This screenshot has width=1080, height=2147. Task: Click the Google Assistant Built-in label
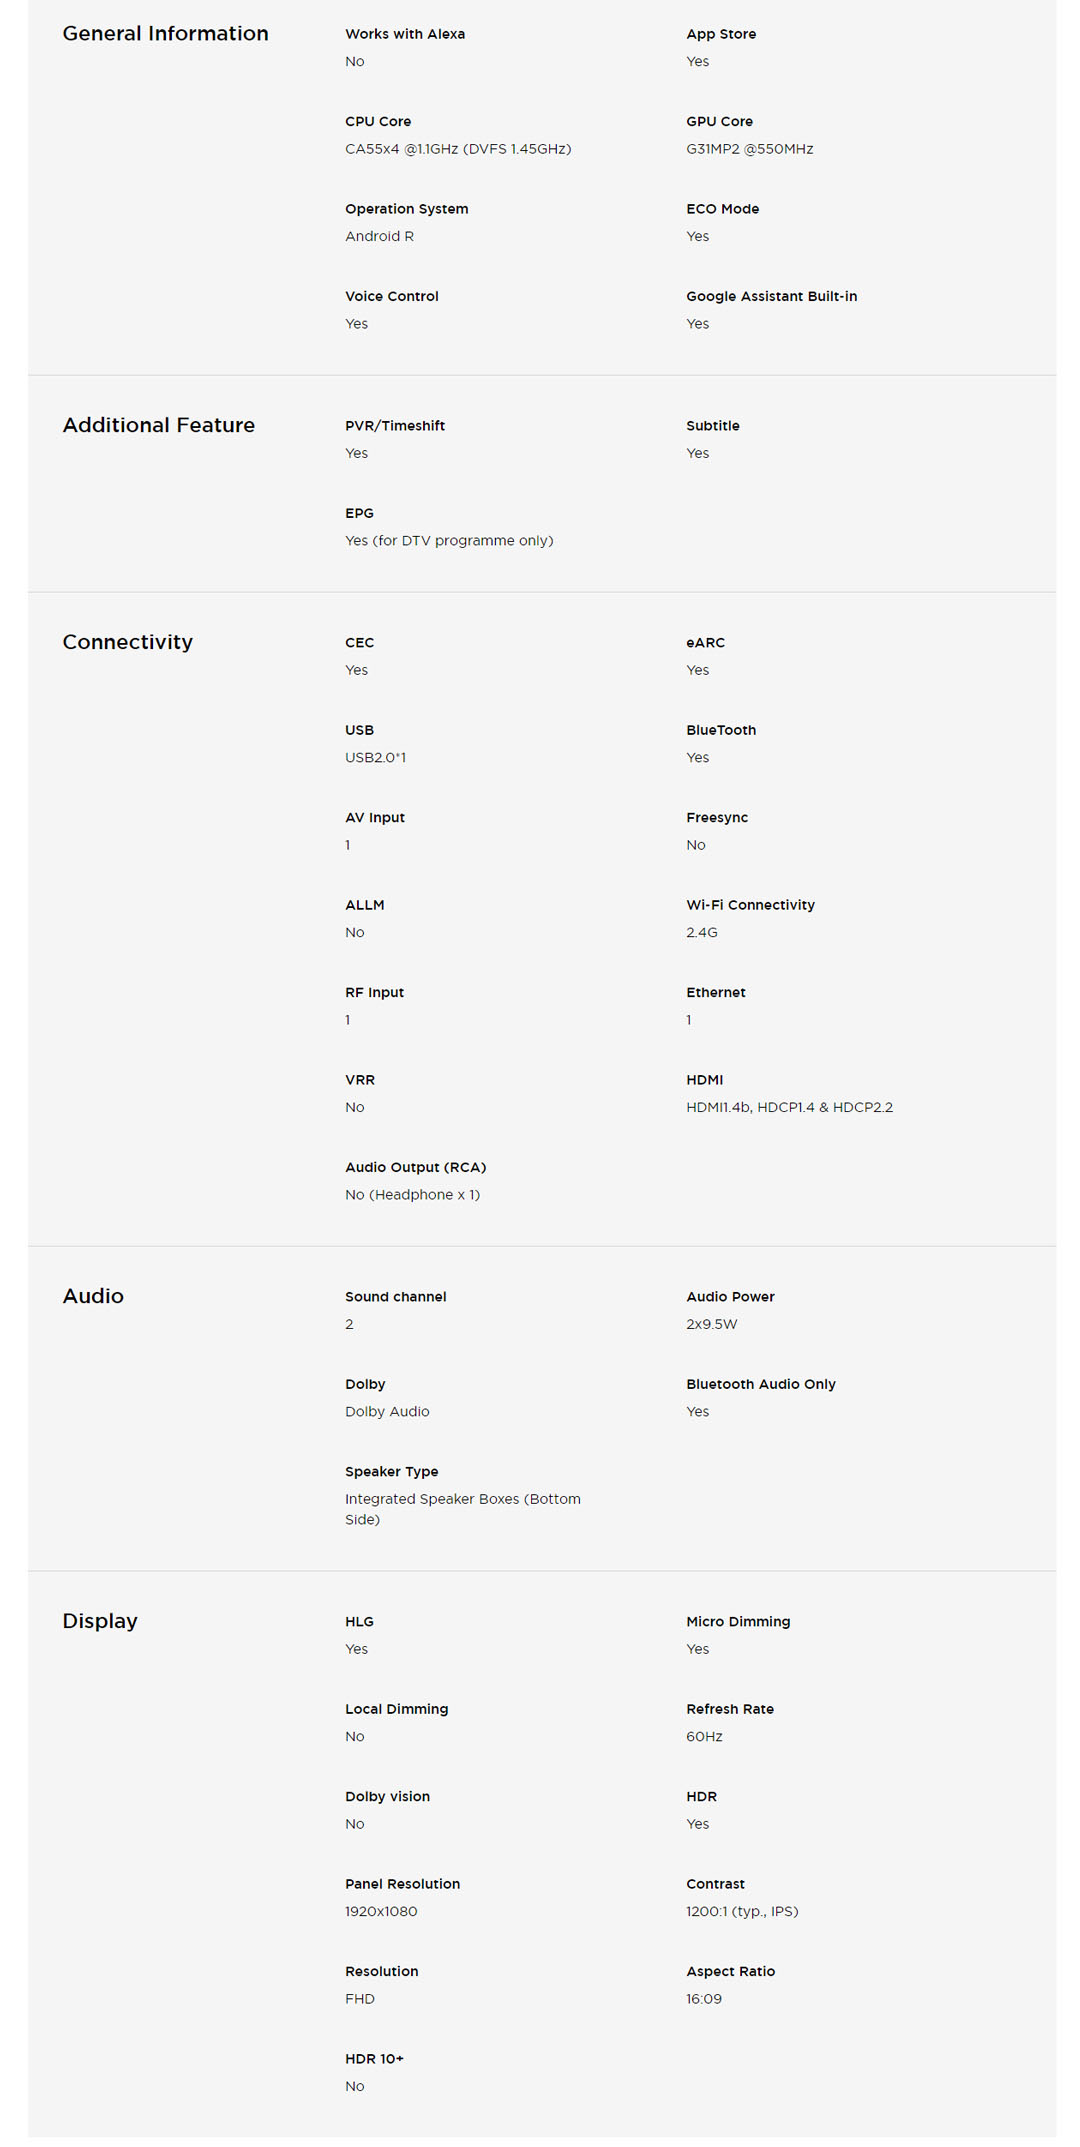(771, 297)
